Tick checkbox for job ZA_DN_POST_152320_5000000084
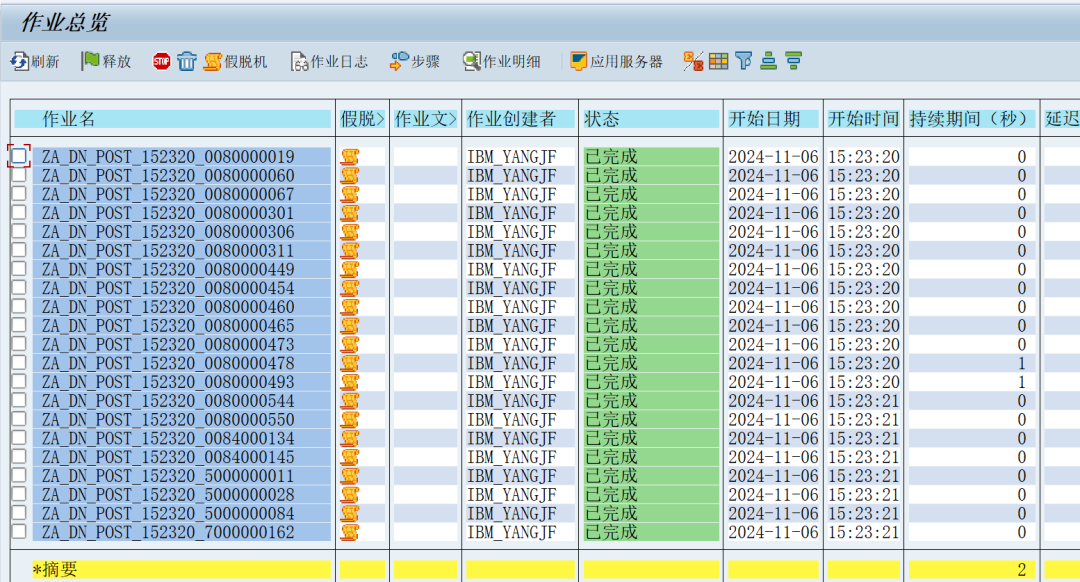 [19, 512]
